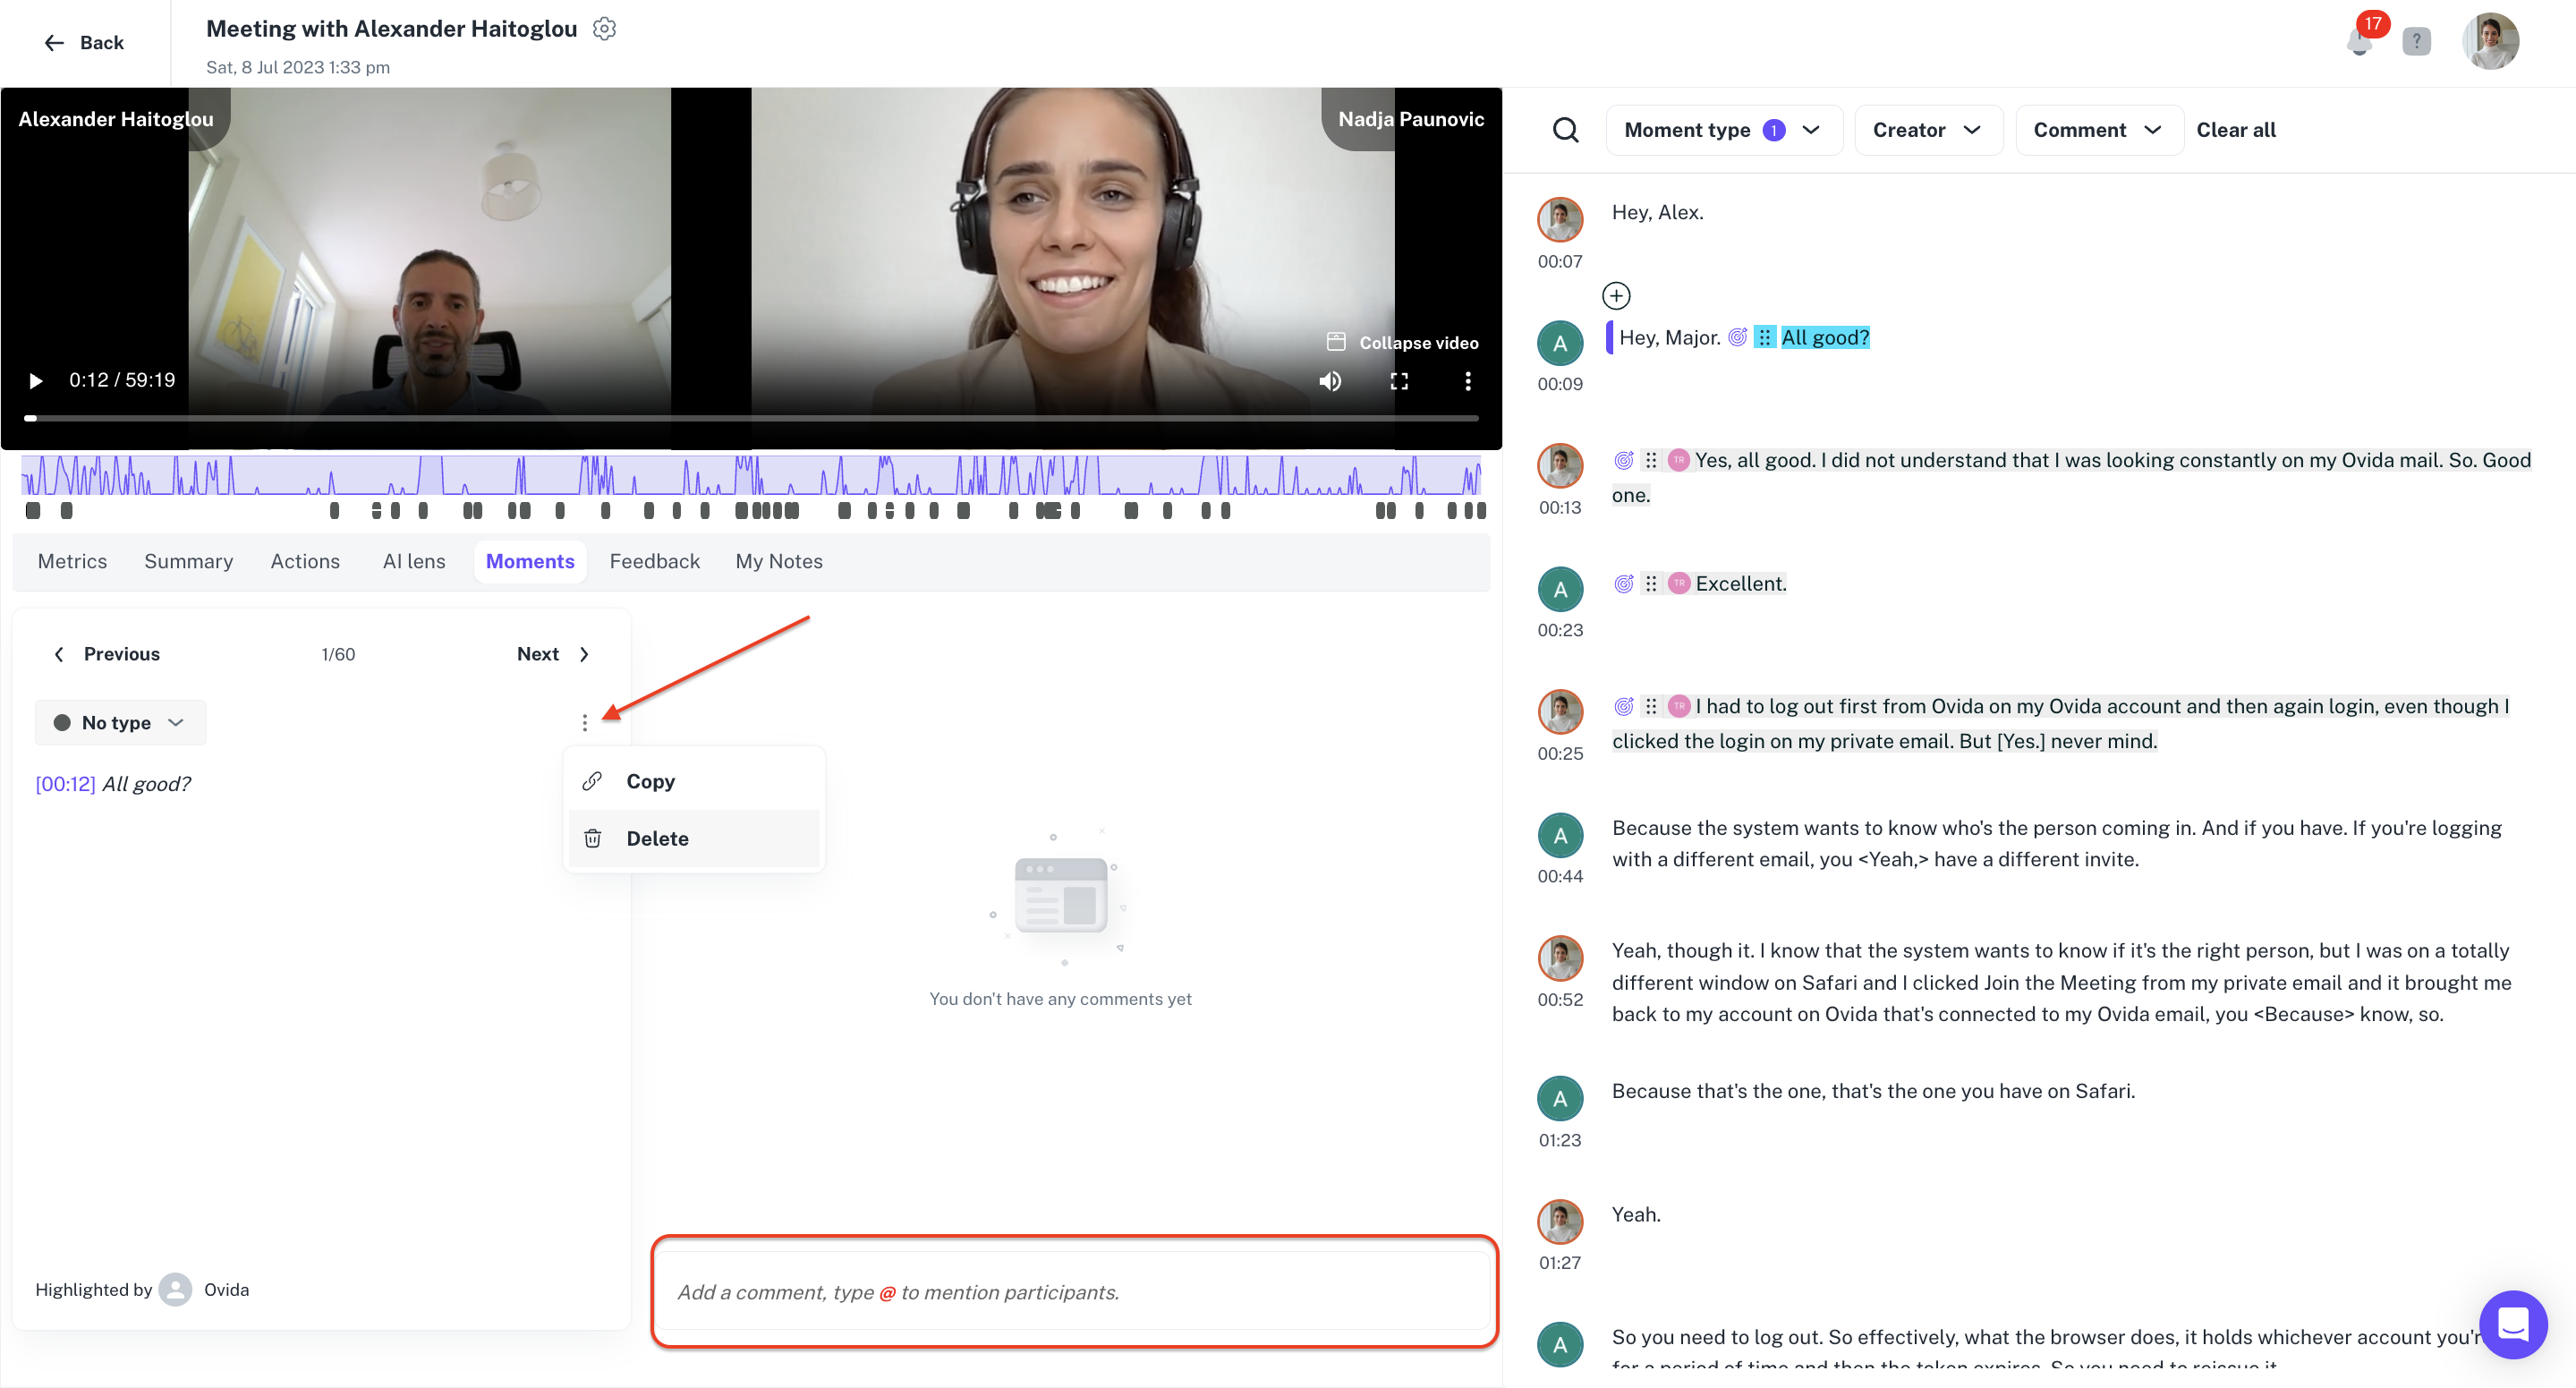Switch to the Actions tab
The height and width of the screenshot is (1388, 2576).
(x=305, y=561)
